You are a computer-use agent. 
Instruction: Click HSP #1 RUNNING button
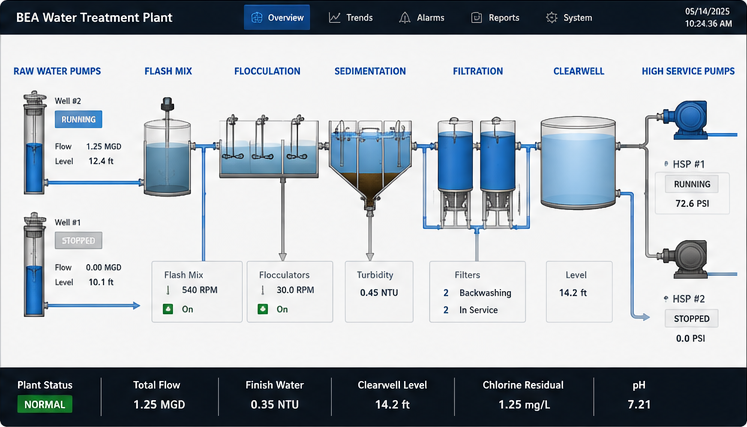[692, 184]
